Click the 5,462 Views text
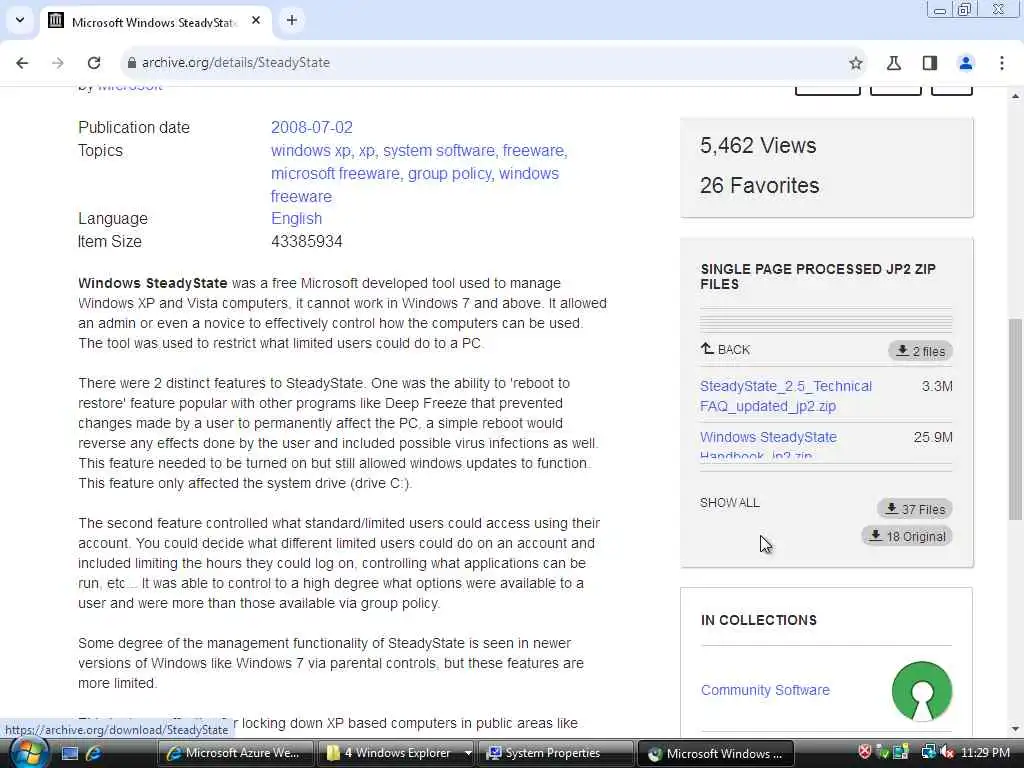 point(758,145)
